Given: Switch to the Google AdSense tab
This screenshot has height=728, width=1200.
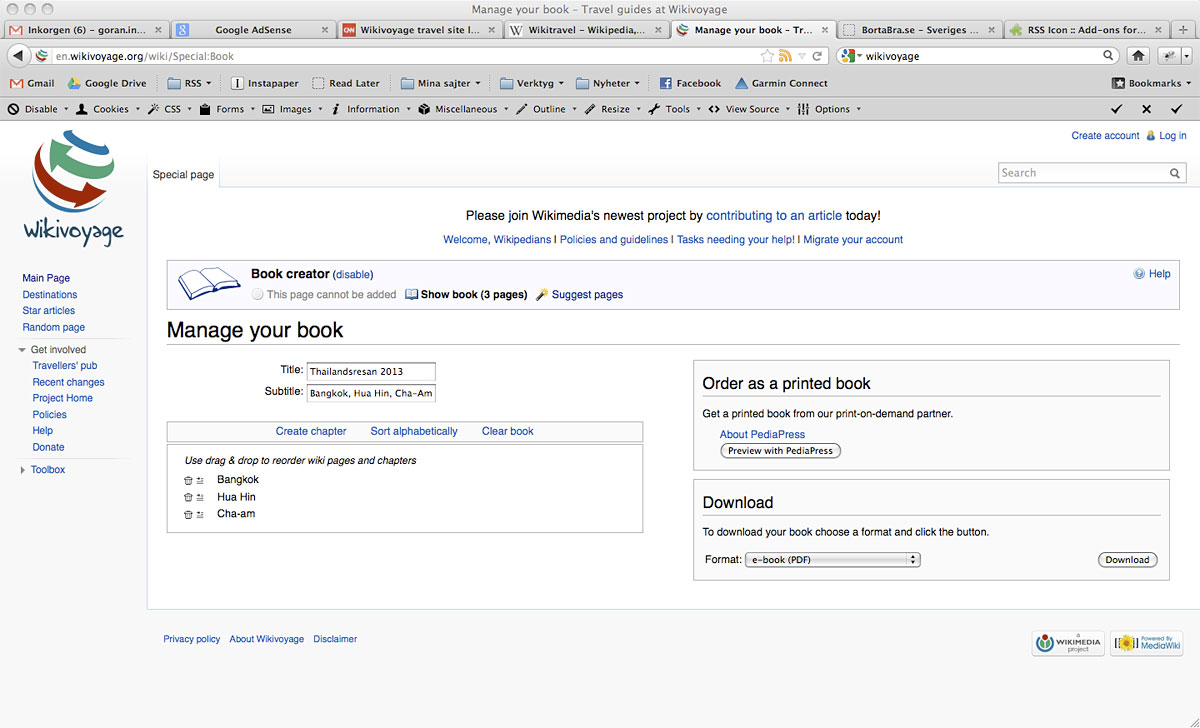Looking at the screenshot, I should point(252,30).
